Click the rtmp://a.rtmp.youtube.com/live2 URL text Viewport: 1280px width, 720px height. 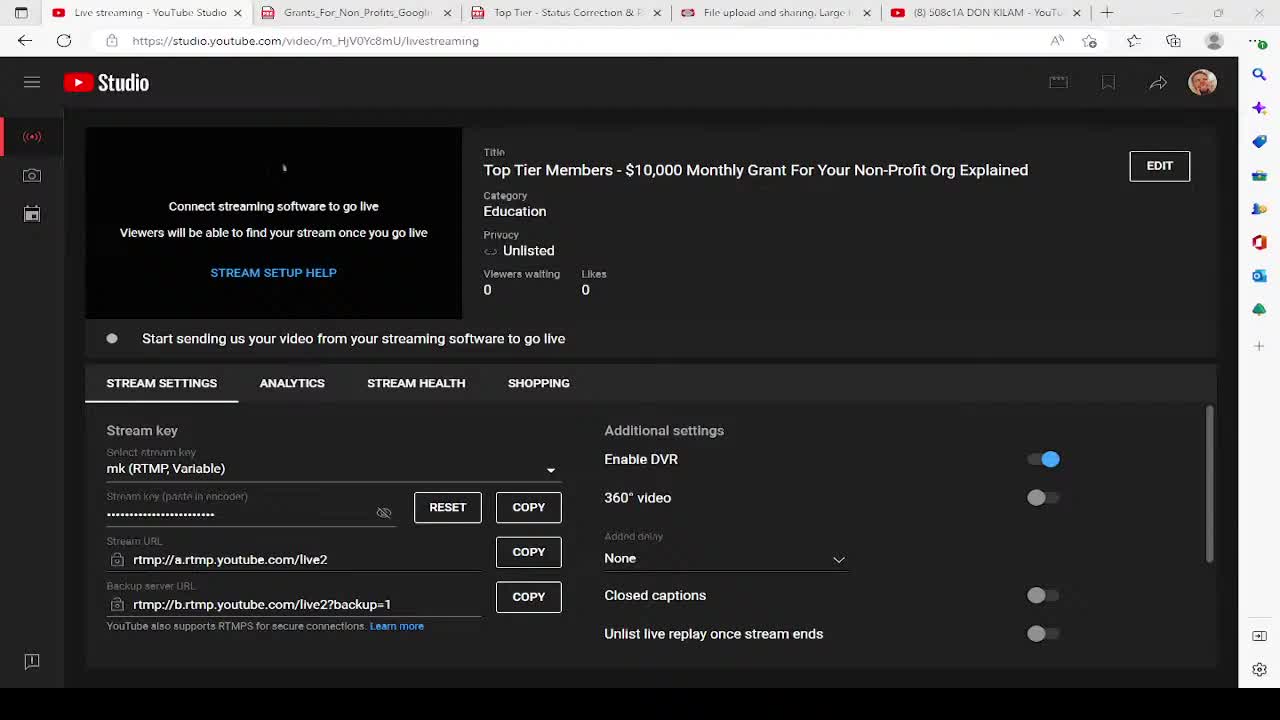pos(230,560)
